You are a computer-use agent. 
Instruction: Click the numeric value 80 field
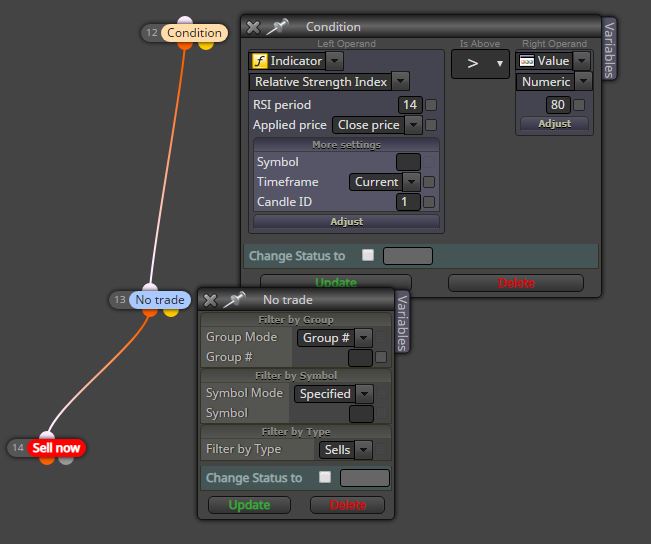pos(558,105)
